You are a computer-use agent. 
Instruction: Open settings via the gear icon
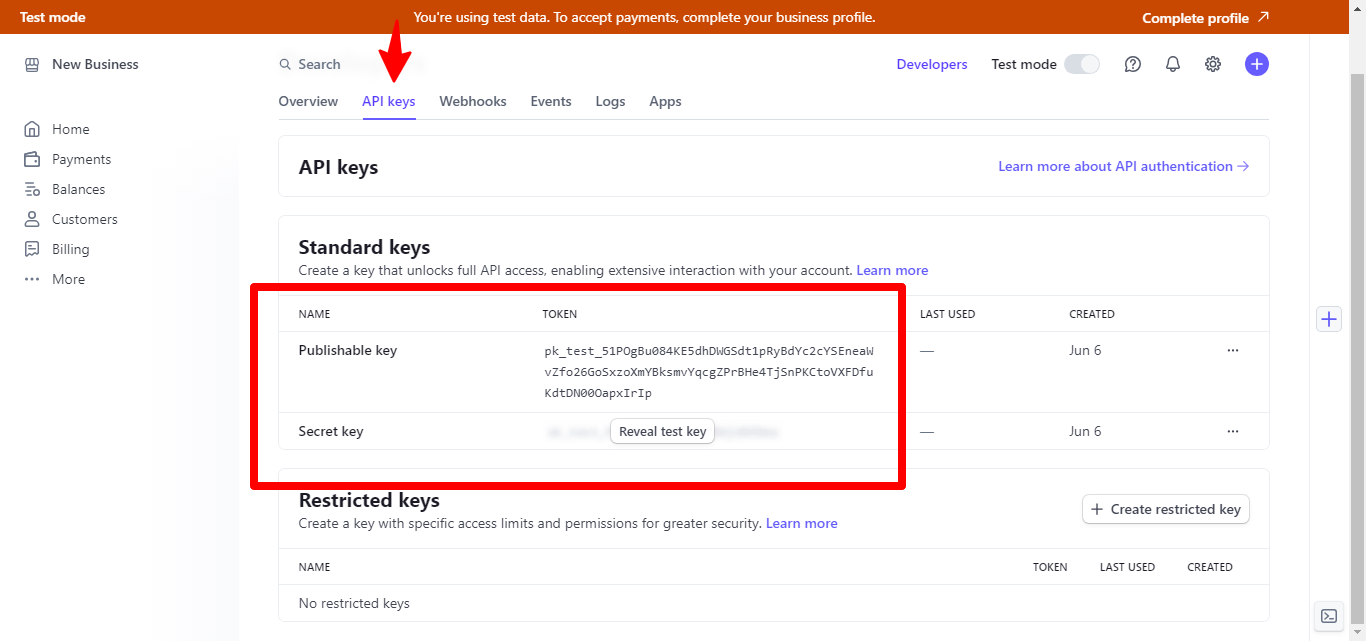[x=1213, y=64]
